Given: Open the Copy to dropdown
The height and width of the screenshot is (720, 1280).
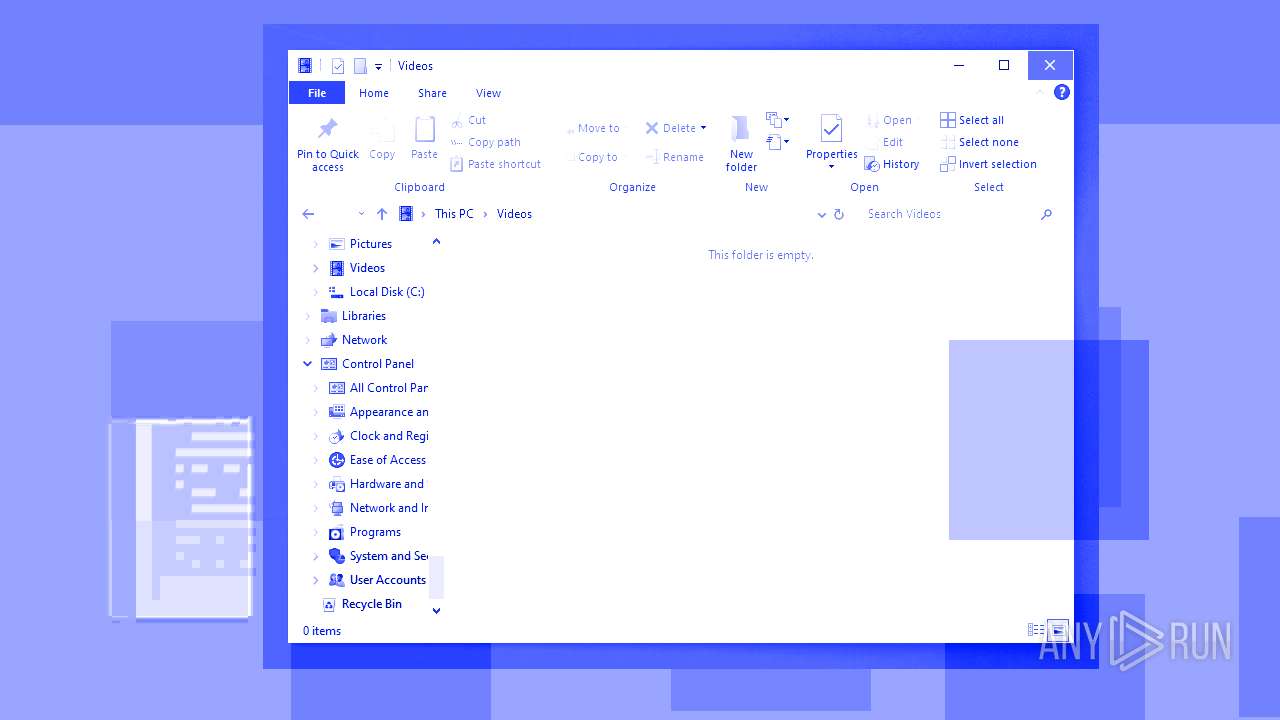Looking at the screenshot, I should point(592,157).
